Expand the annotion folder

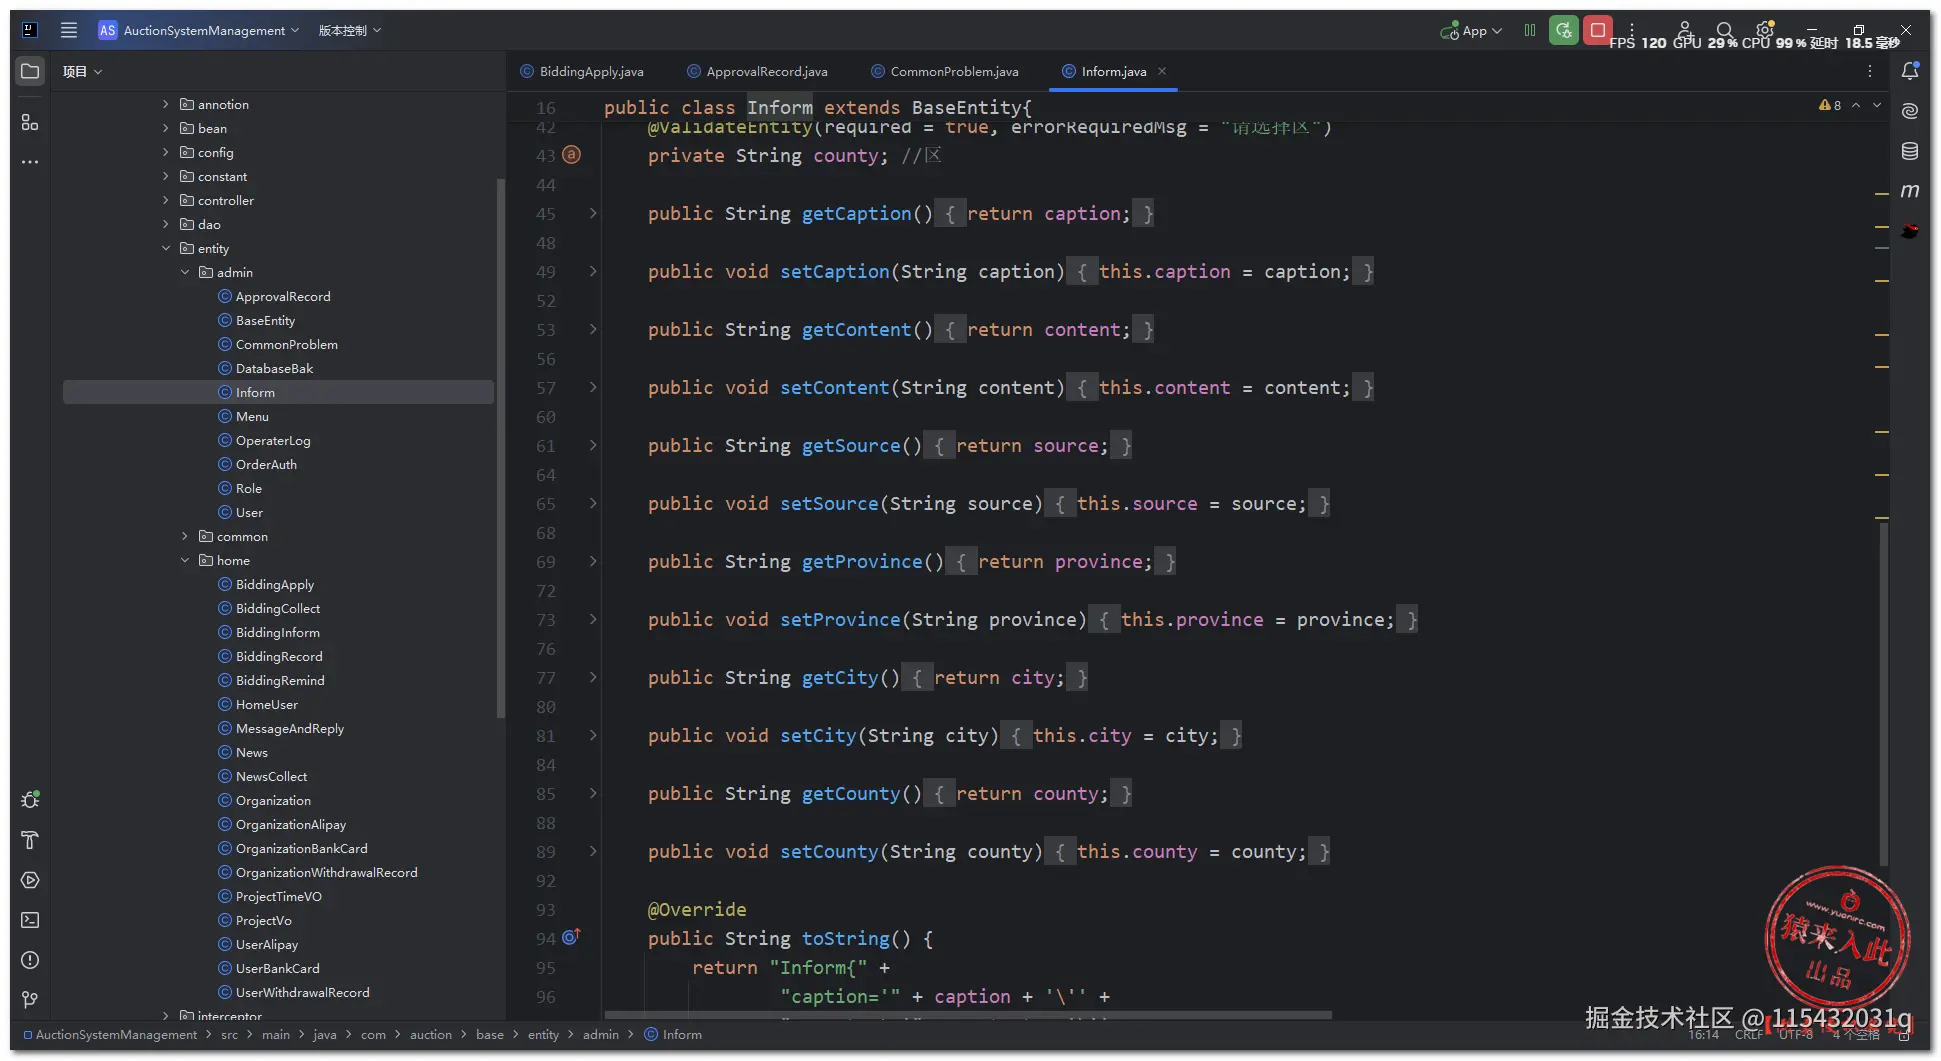click(166, 104)
